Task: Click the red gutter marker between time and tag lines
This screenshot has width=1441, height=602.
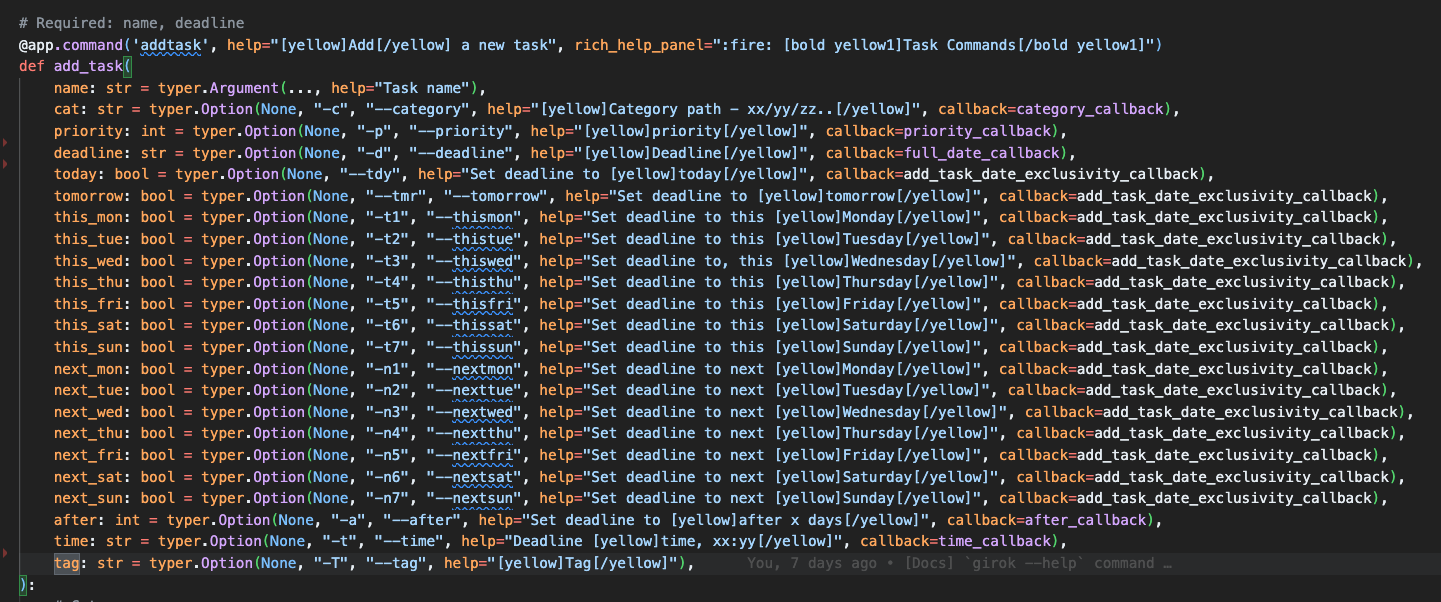Action: tap(5, 552)
